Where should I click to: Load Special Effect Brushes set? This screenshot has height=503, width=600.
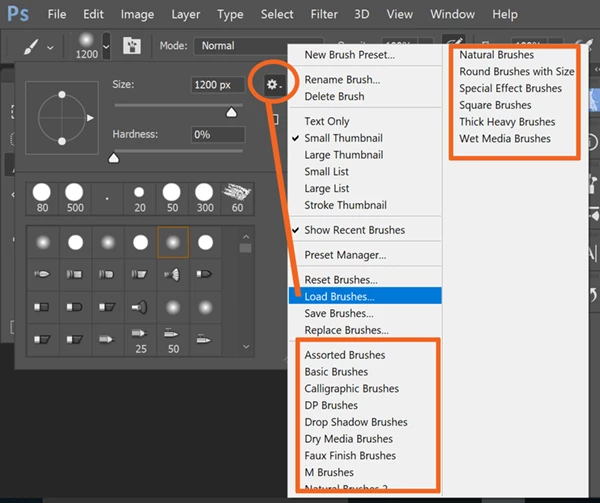click(x=510, y=88)
